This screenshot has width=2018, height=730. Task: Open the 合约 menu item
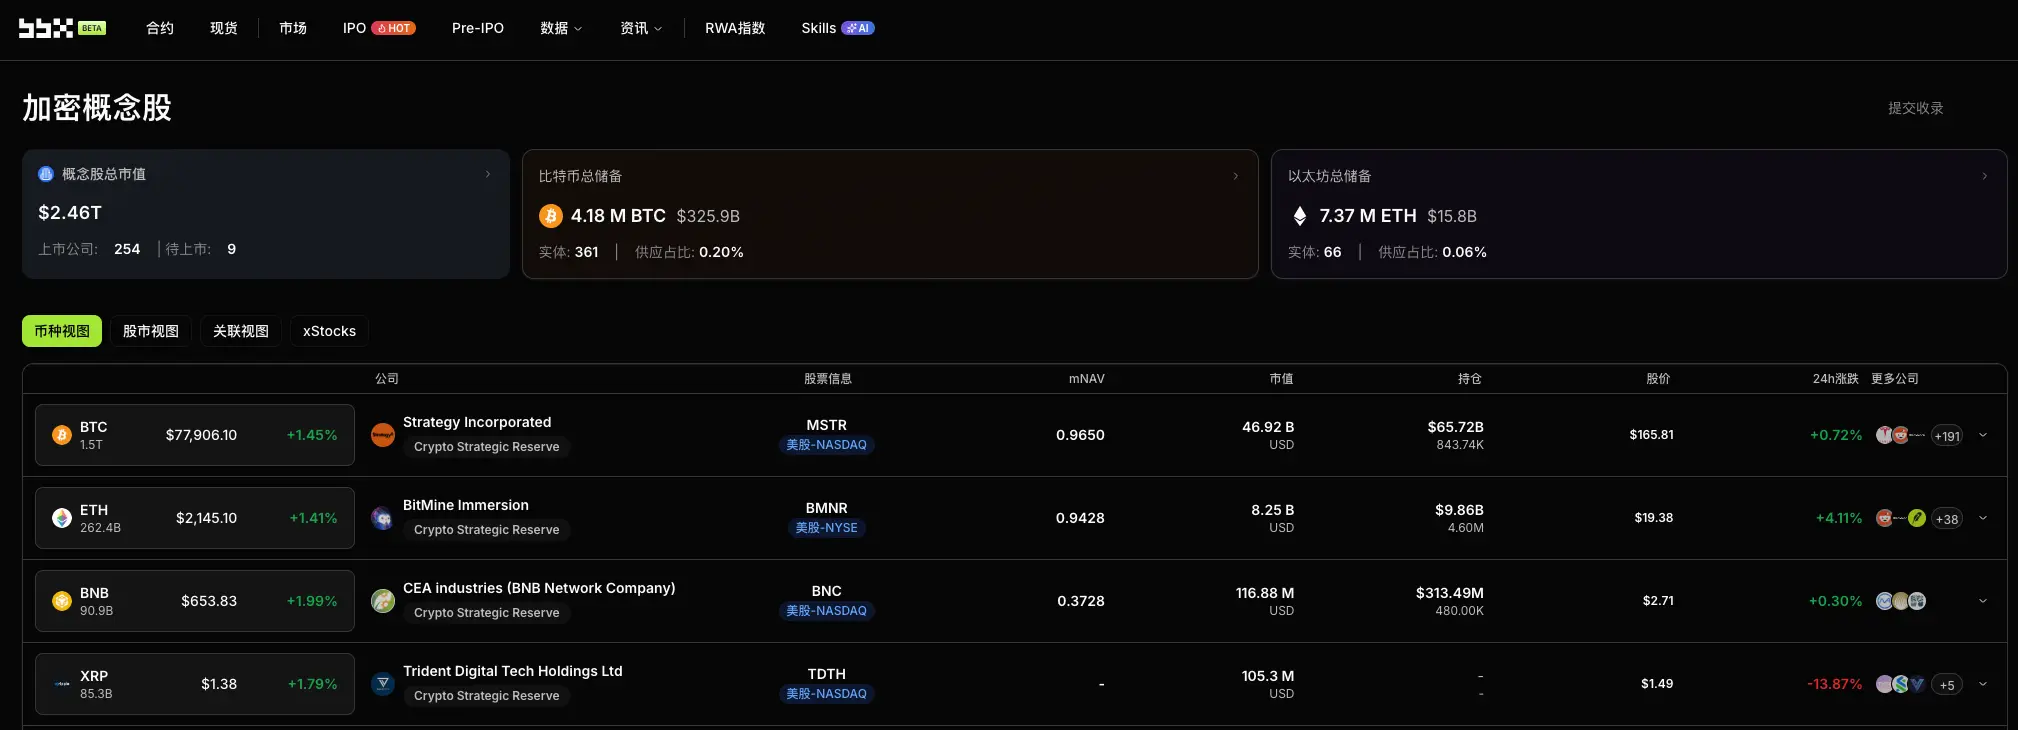(x=160, y=28)
